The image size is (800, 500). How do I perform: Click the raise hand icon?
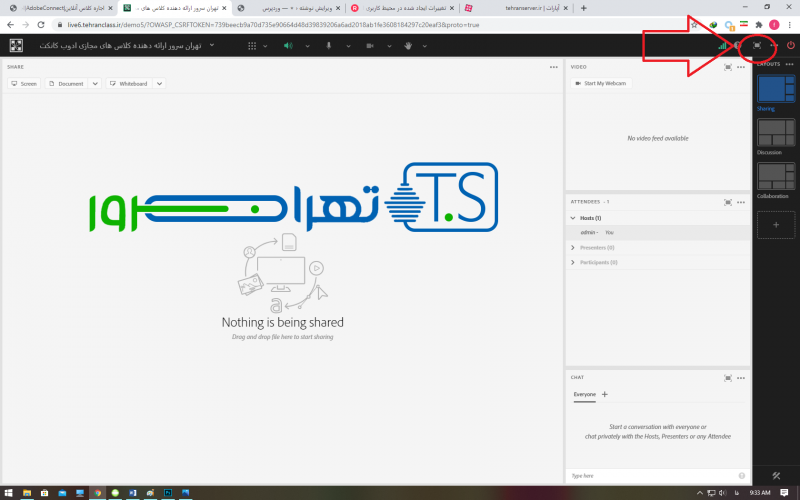point(408,46)
